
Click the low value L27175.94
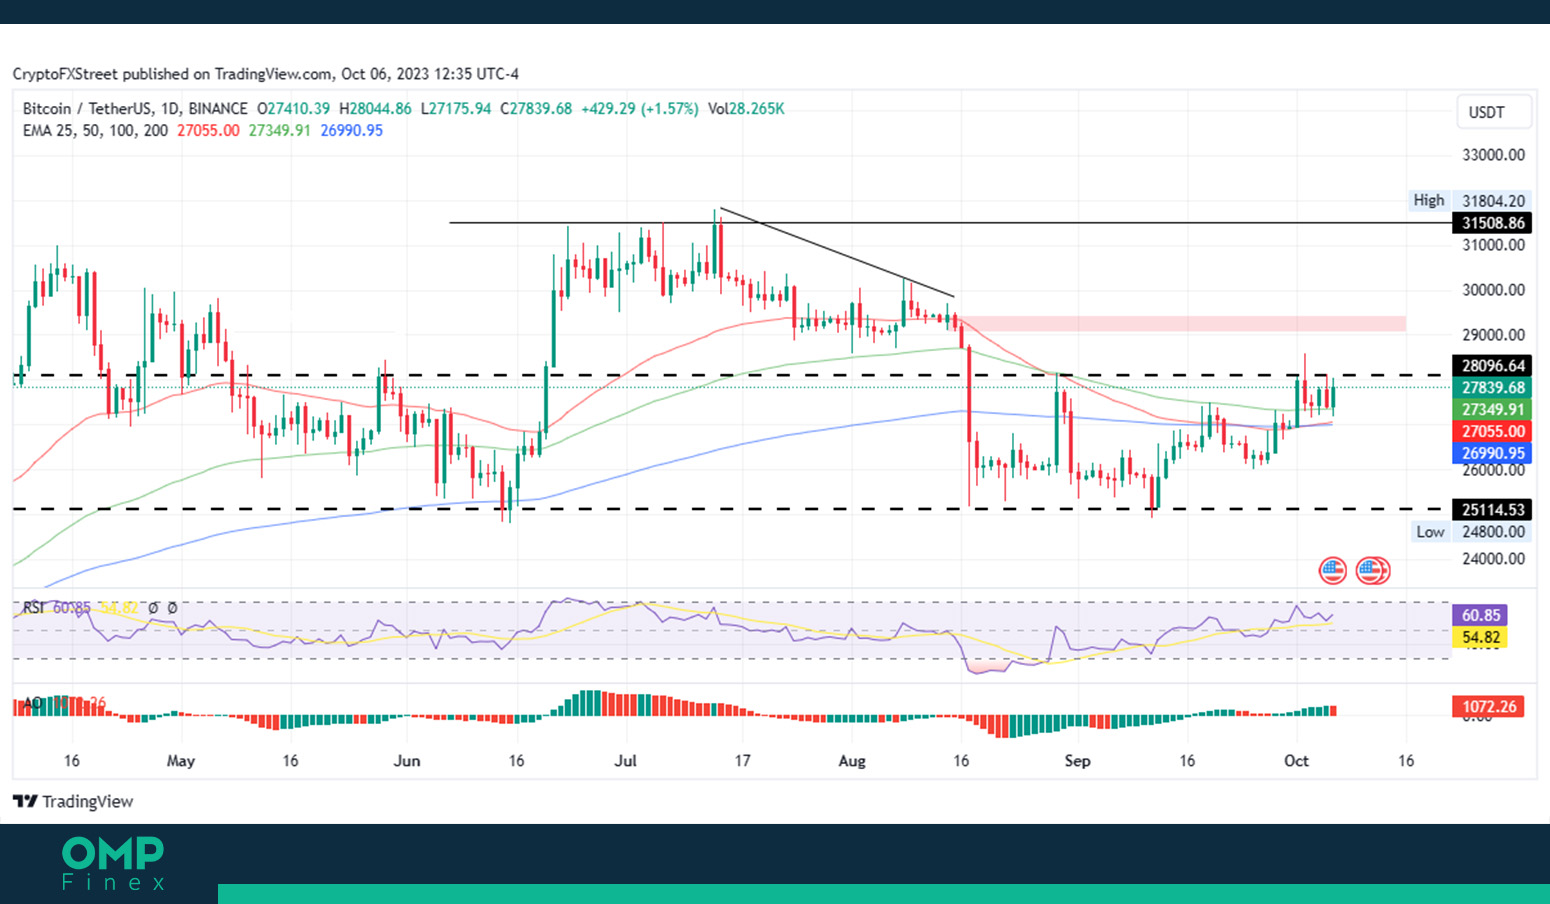pos(455,108)
